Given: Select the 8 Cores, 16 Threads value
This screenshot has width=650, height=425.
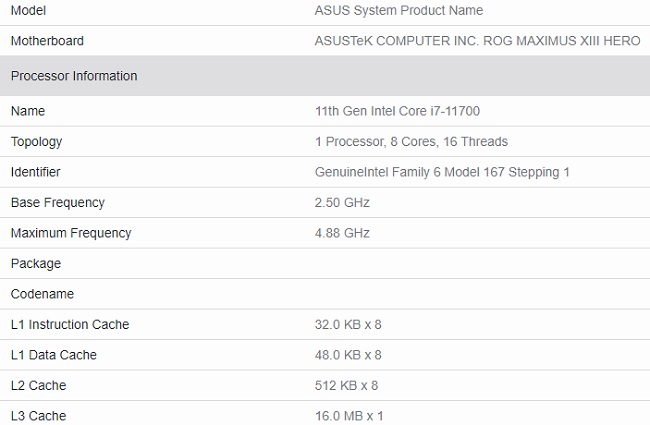Looking at the screenshot, I should click(449, 142).
